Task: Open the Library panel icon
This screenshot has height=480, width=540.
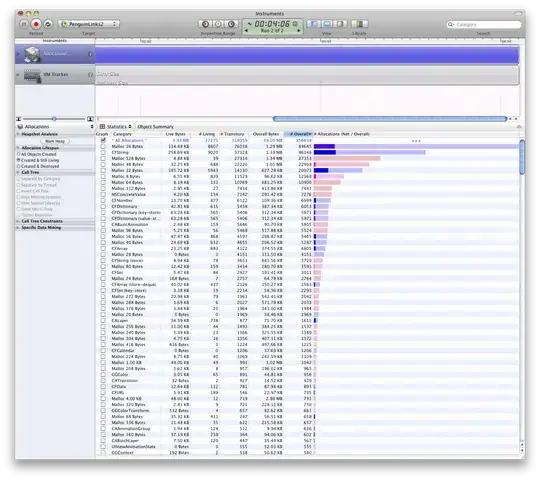Action: (359, 24)
